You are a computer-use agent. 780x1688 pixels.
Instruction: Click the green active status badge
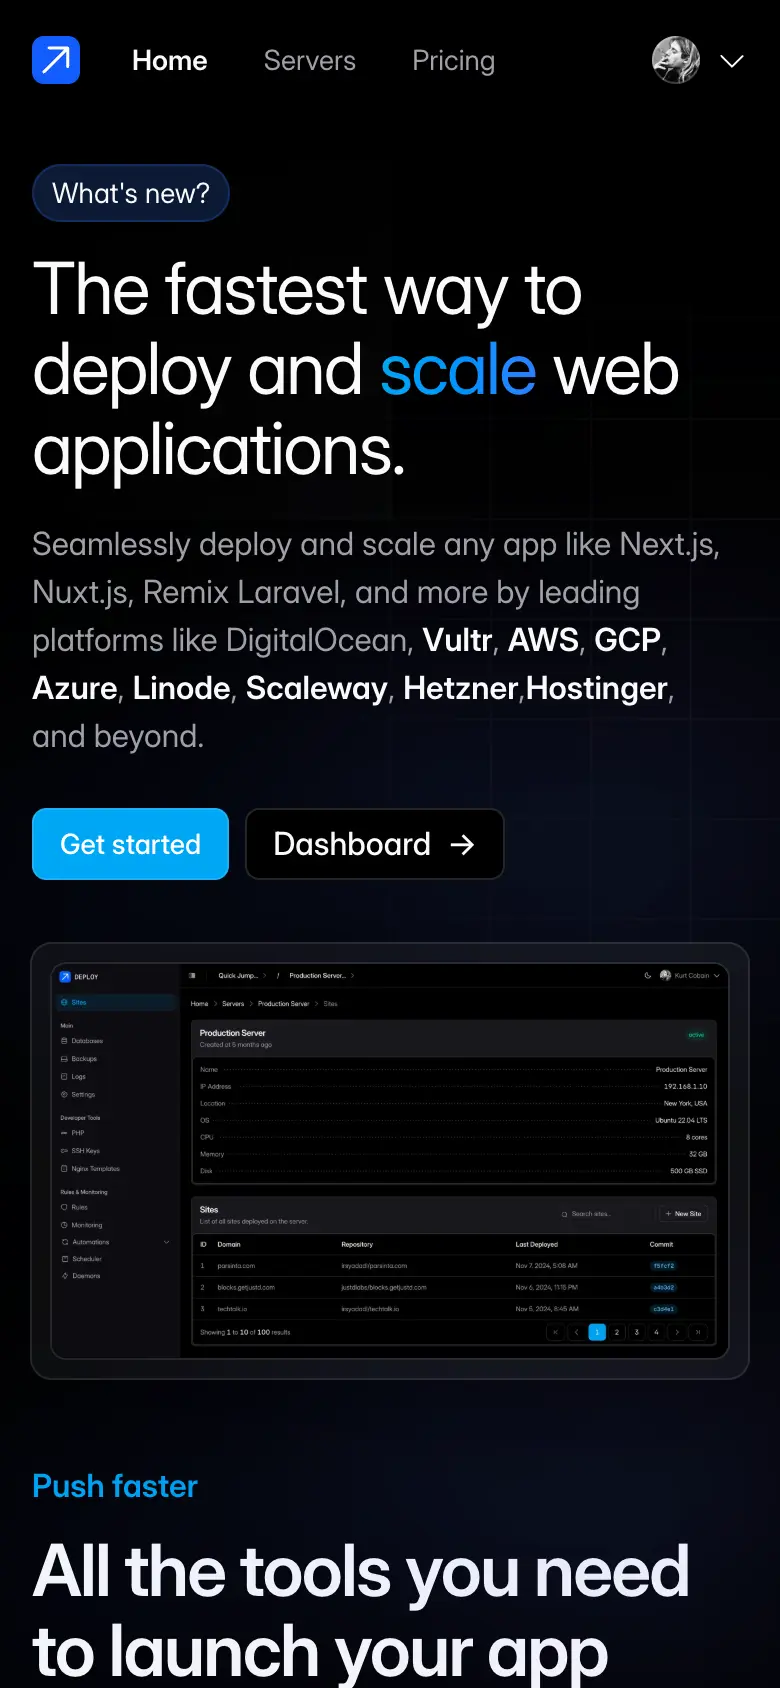tap(696, 1035)
